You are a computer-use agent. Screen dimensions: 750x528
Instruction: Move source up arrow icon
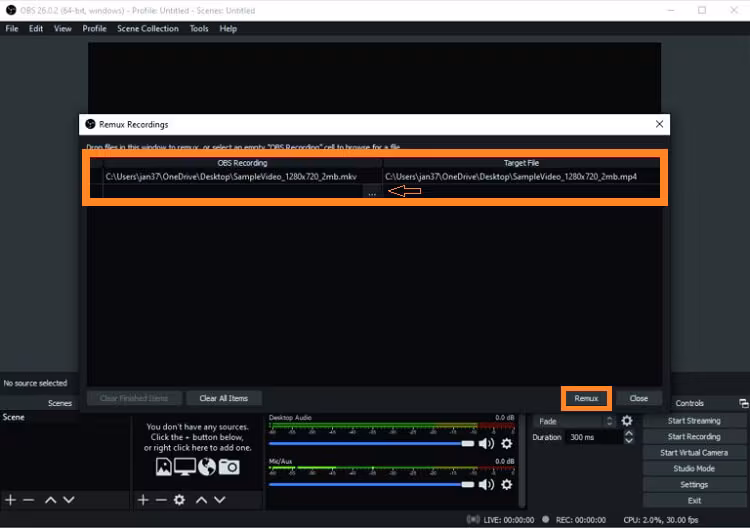(x=201, y=500)
